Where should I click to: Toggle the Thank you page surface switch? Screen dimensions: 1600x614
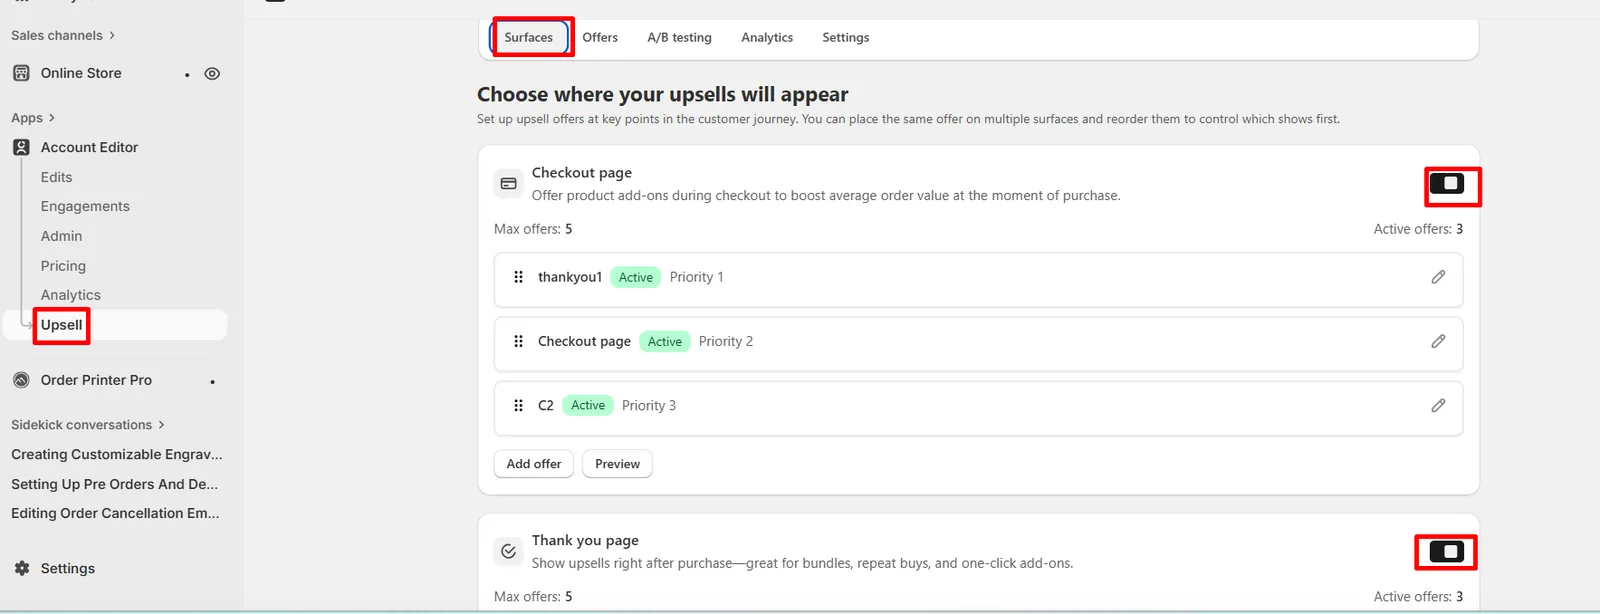(x=1446, y=551)
